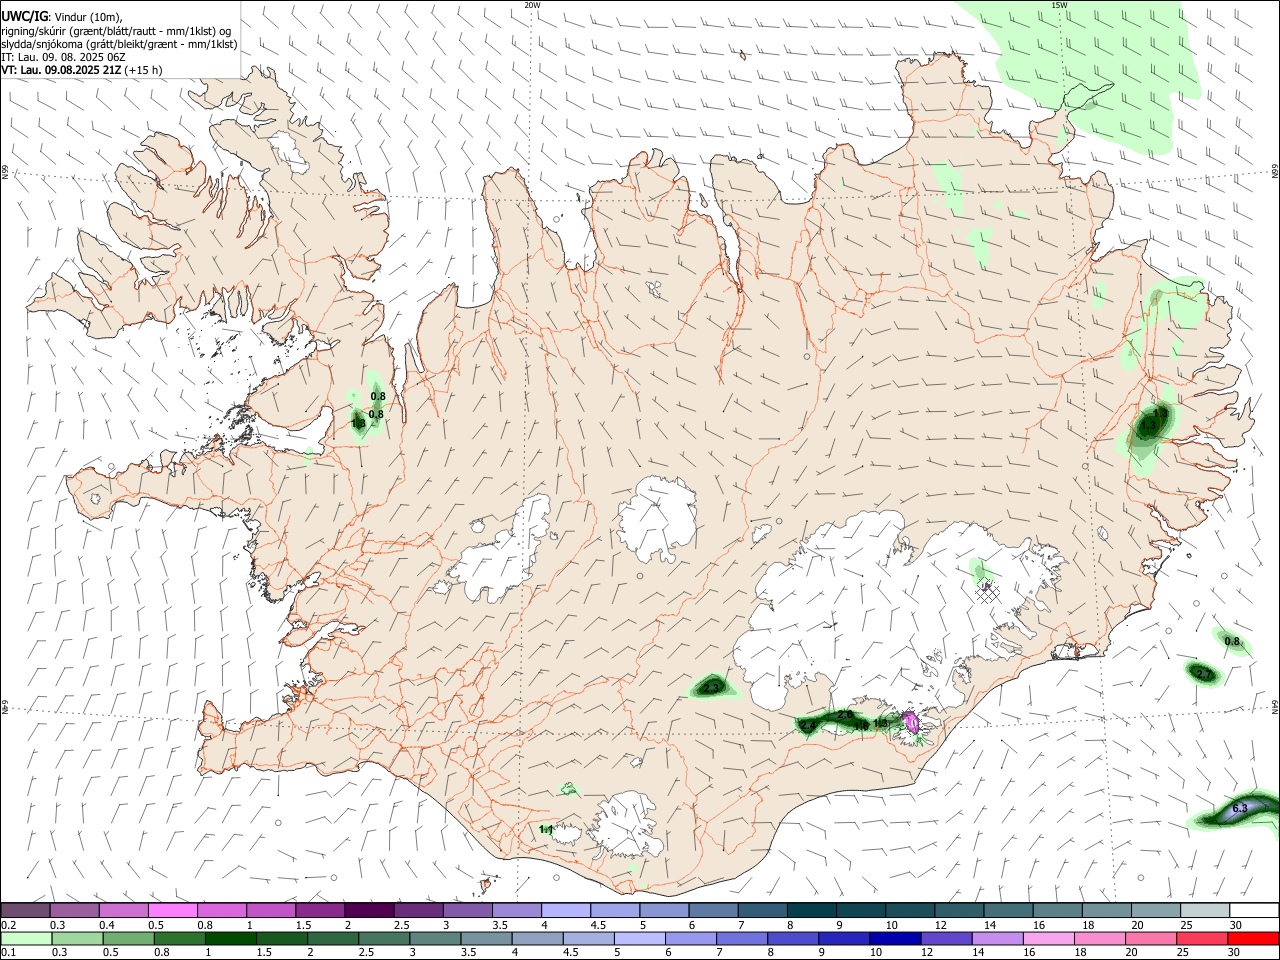Click the 1.6 value in the southern rain band
This screenshot has width=1280, height=960.
(x=861, y=727)
